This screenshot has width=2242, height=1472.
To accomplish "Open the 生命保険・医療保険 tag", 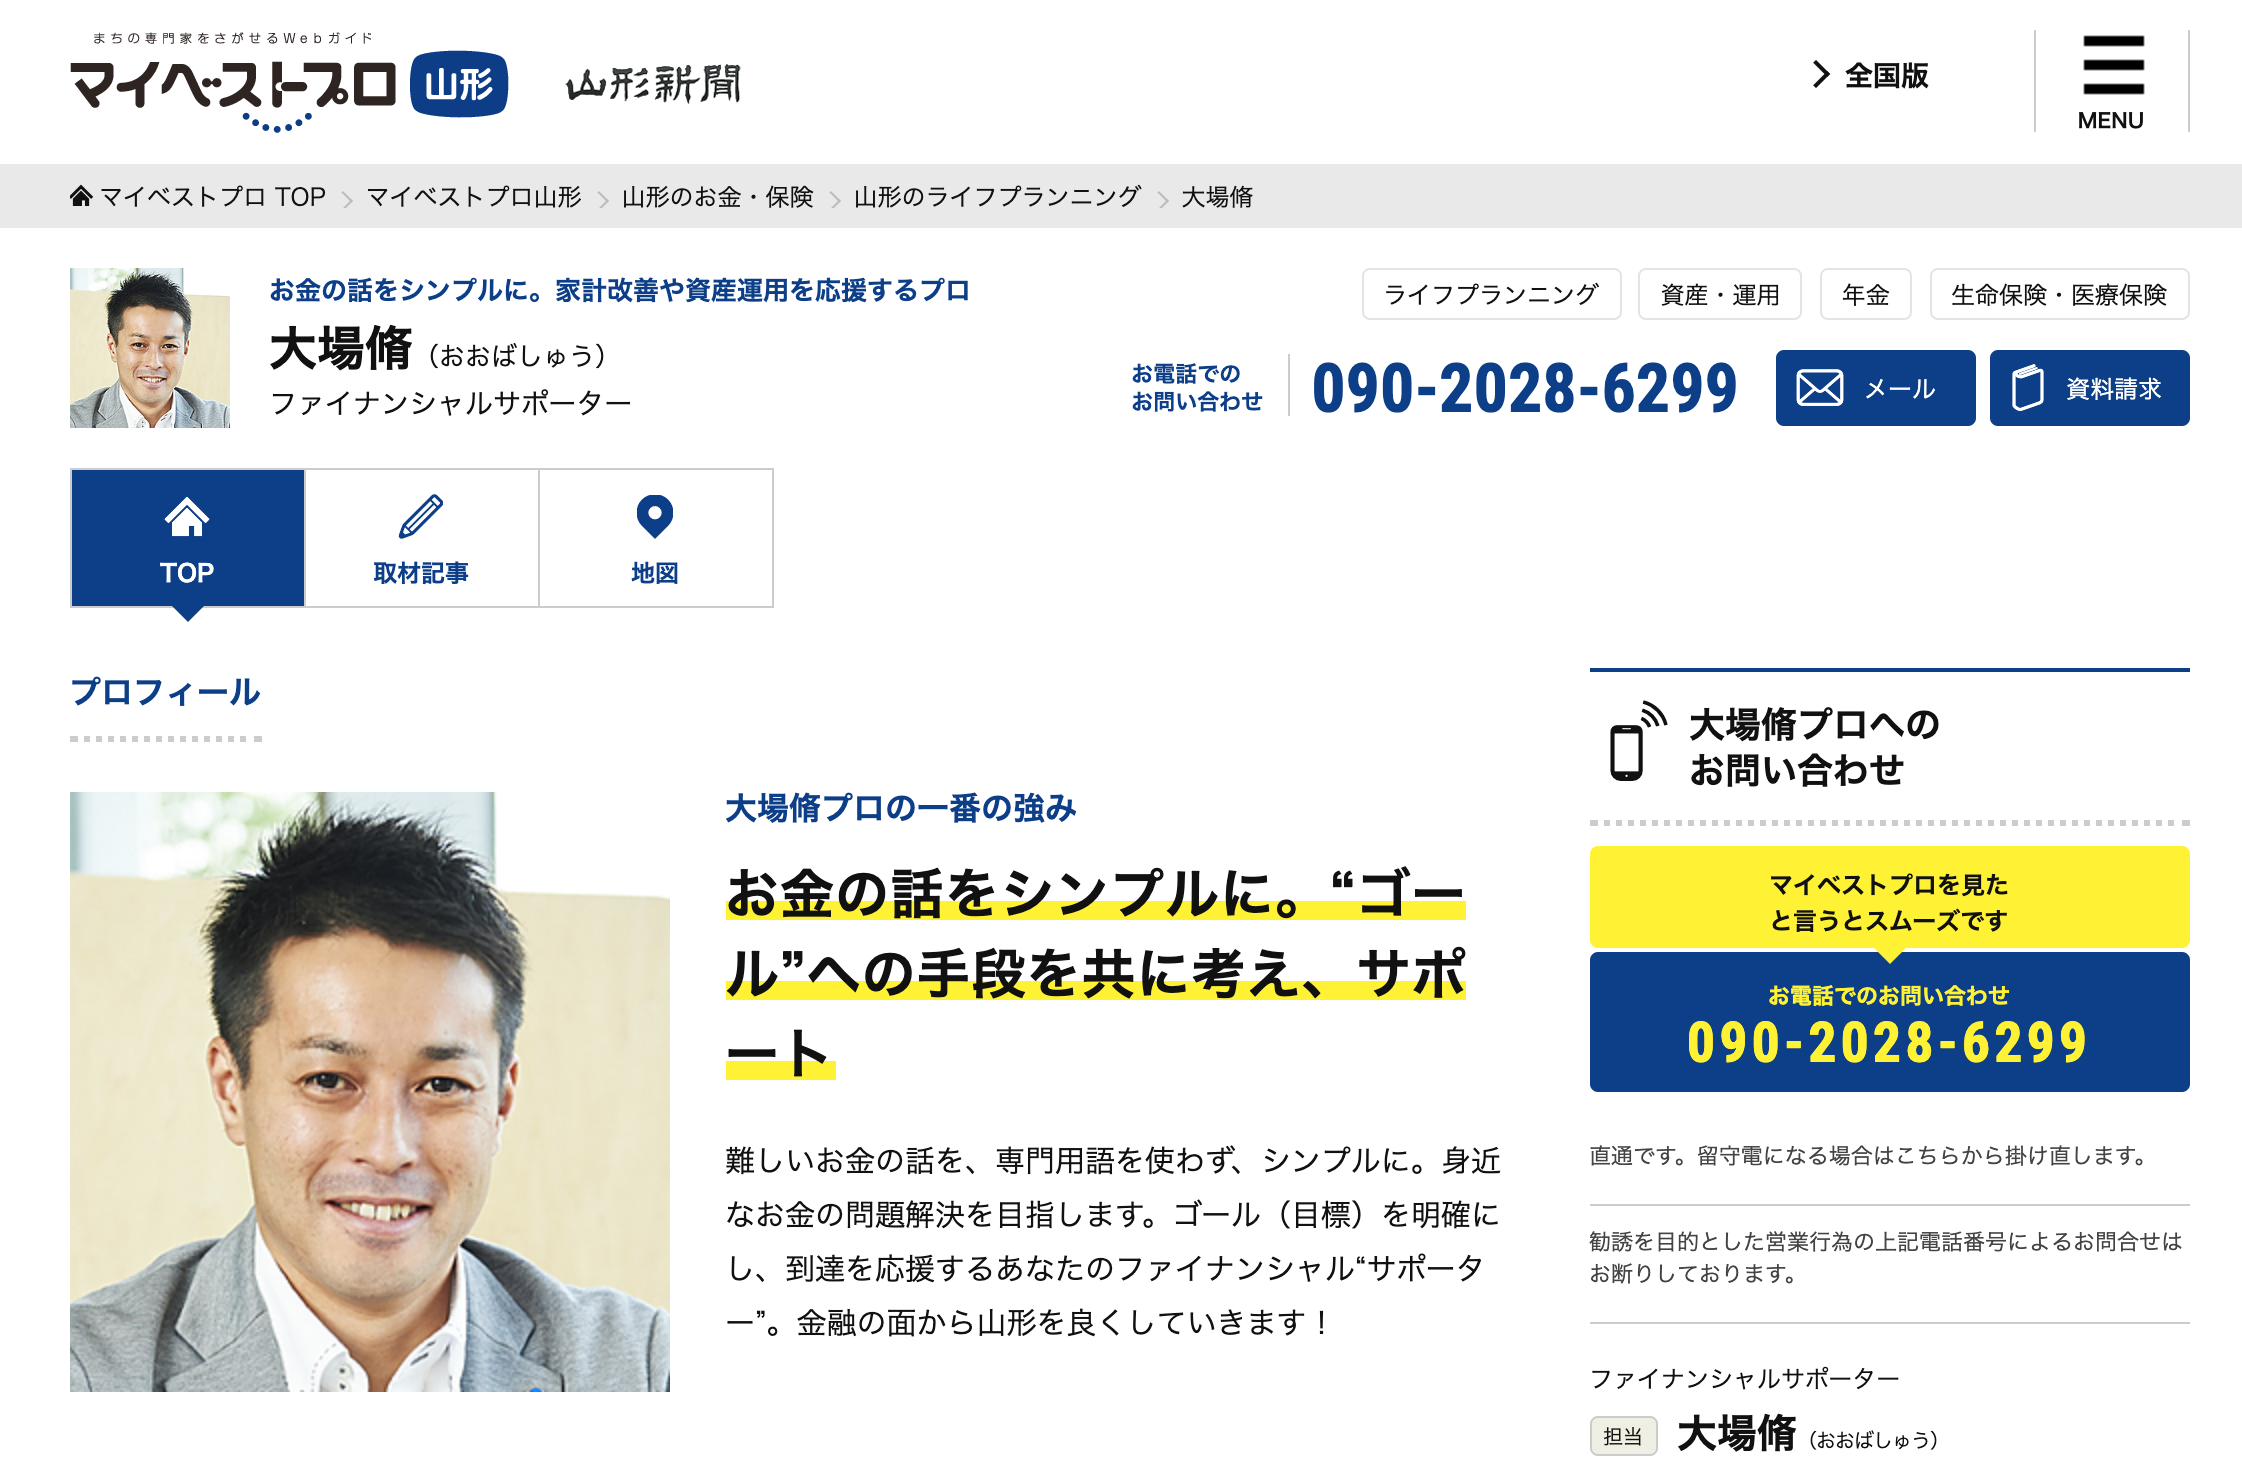I will (2059, 294).
